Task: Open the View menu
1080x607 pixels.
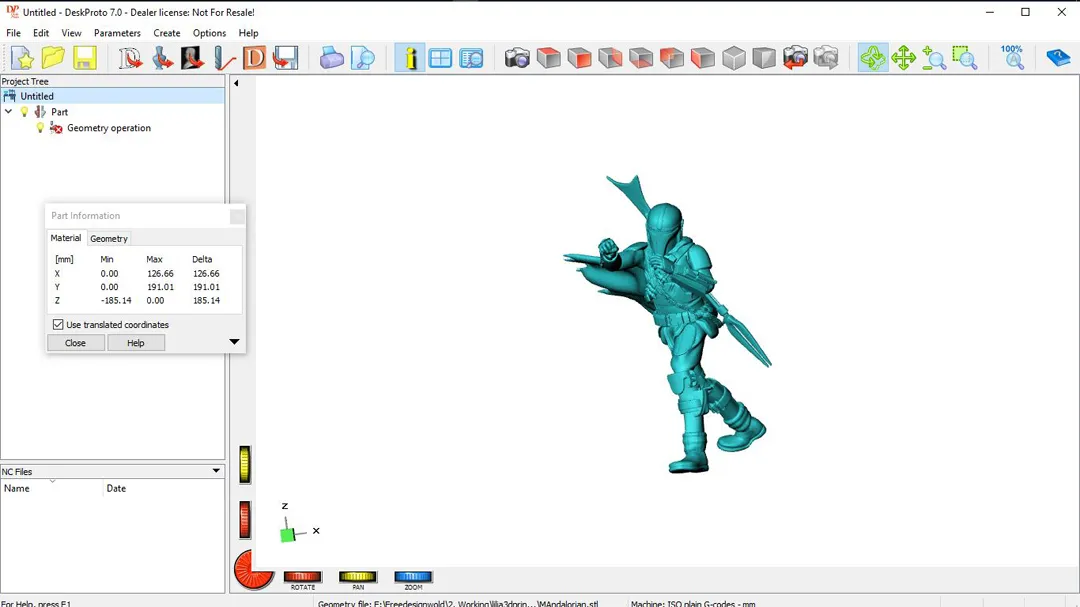Action: point(71,33)
